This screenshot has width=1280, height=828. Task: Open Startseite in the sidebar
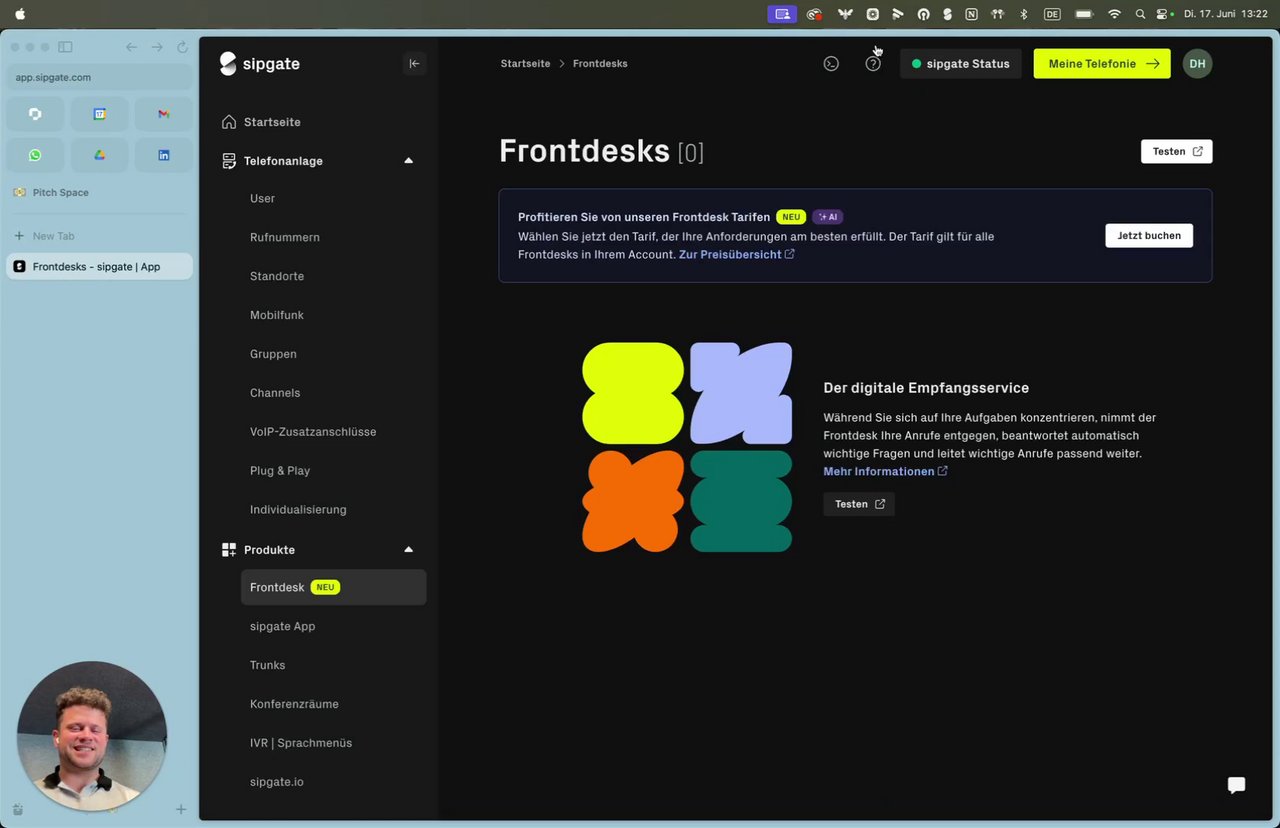[x=272, y=122]
